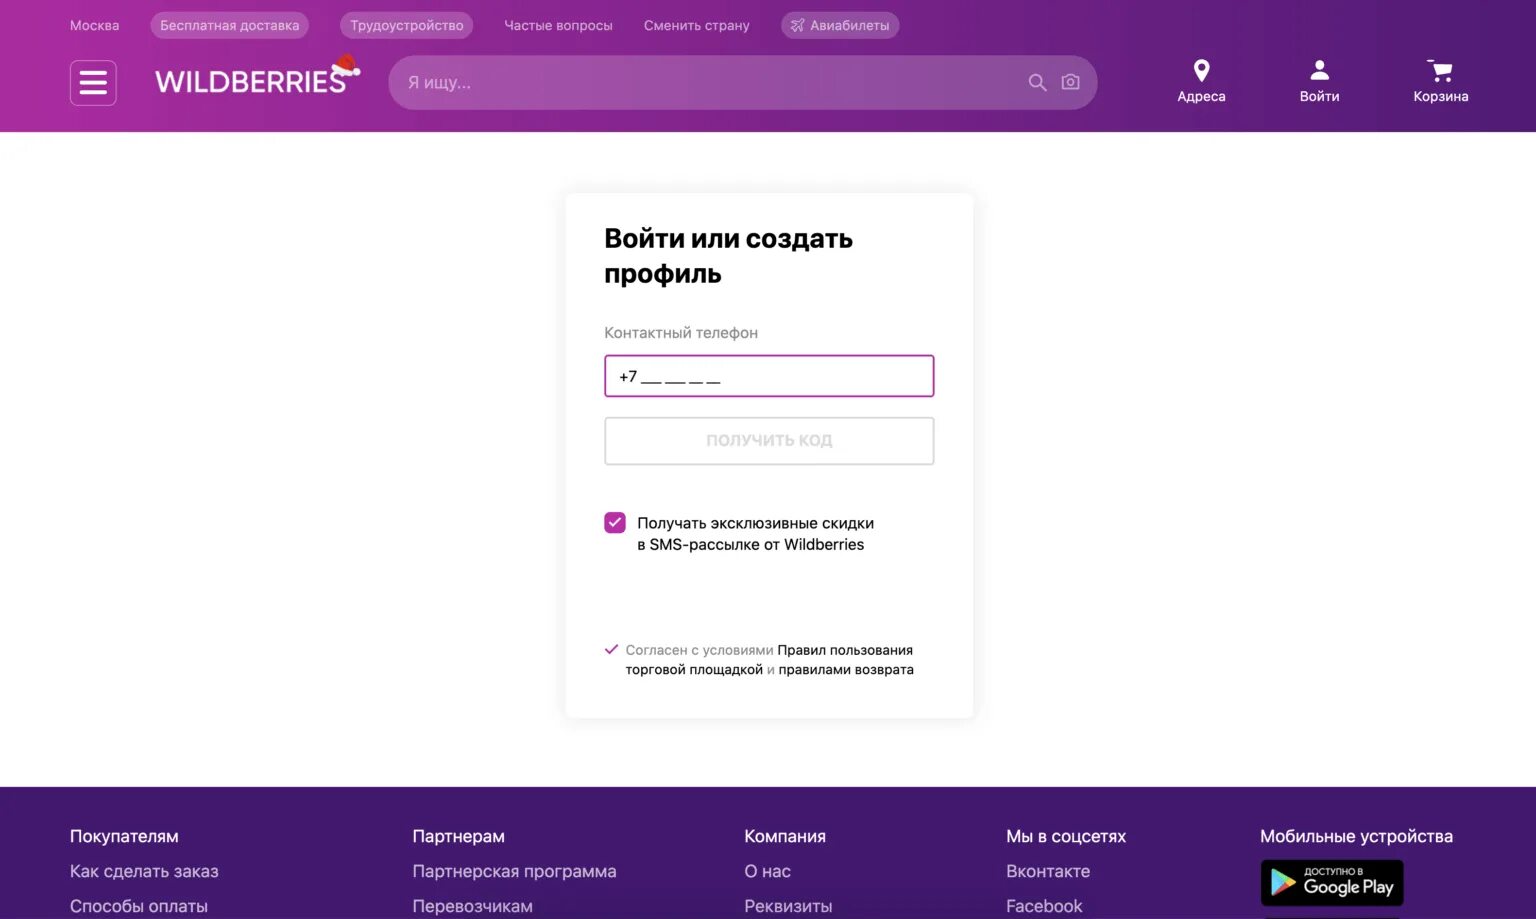Click Сменить страну

(x=696, y=25)
